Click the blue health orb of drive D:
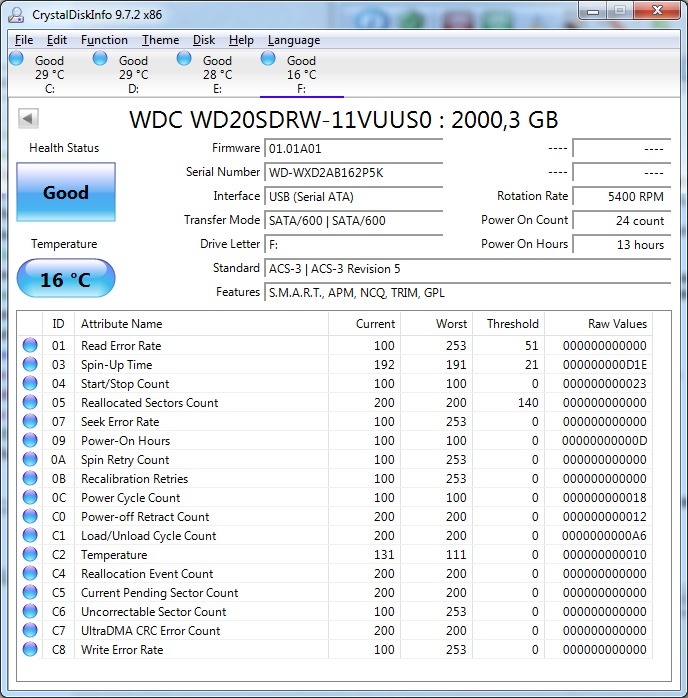This screenshot has height=698, width=688. (100, 58)
